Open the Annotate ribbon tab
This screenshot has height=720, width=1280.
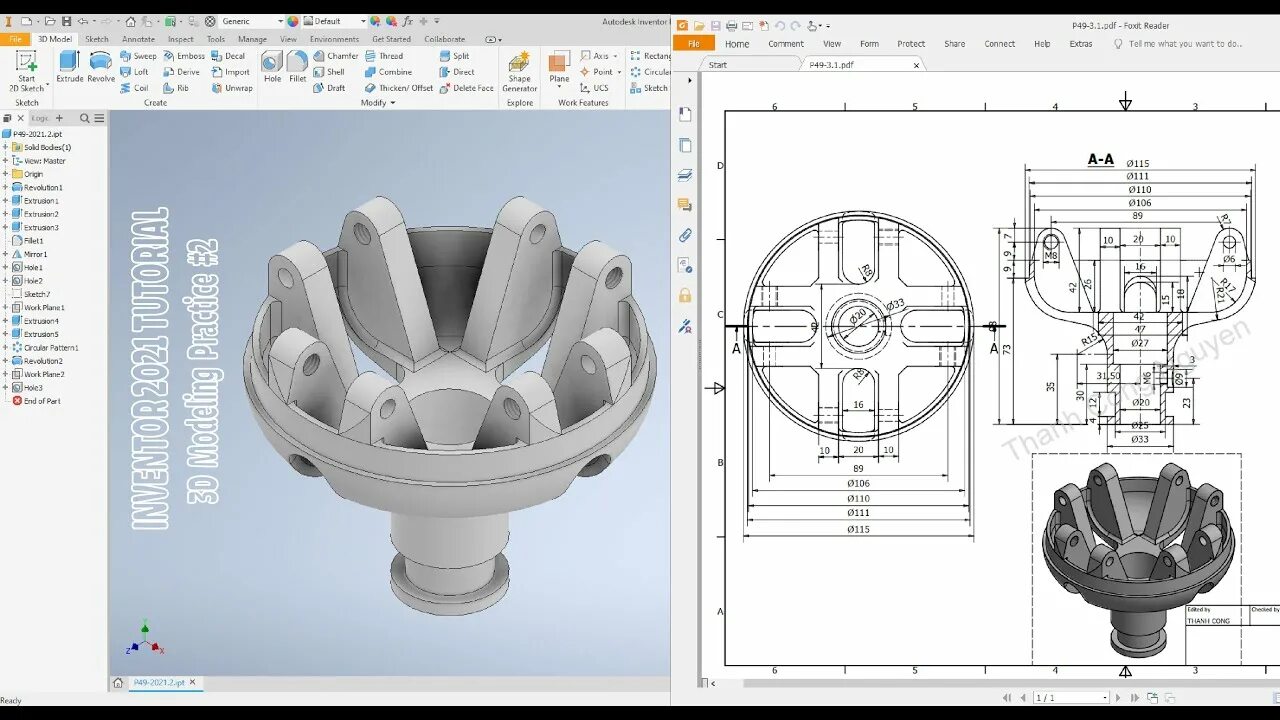pos(138,39)
